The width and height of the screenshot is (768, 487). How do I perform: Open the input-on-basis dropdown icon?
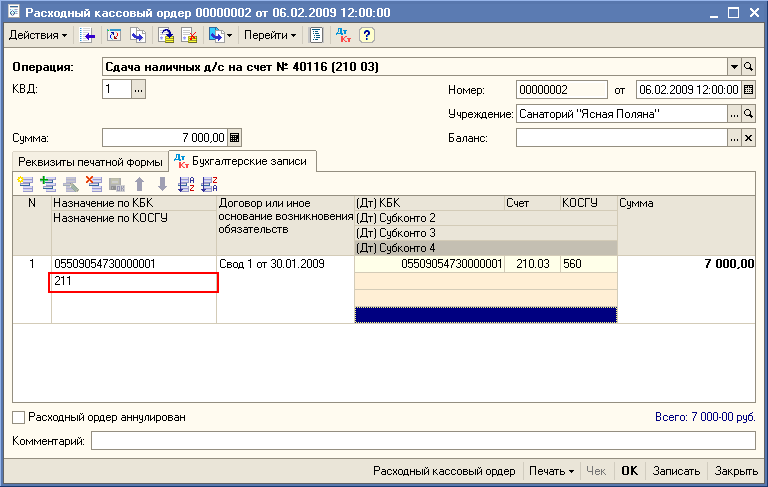point(220,35)
